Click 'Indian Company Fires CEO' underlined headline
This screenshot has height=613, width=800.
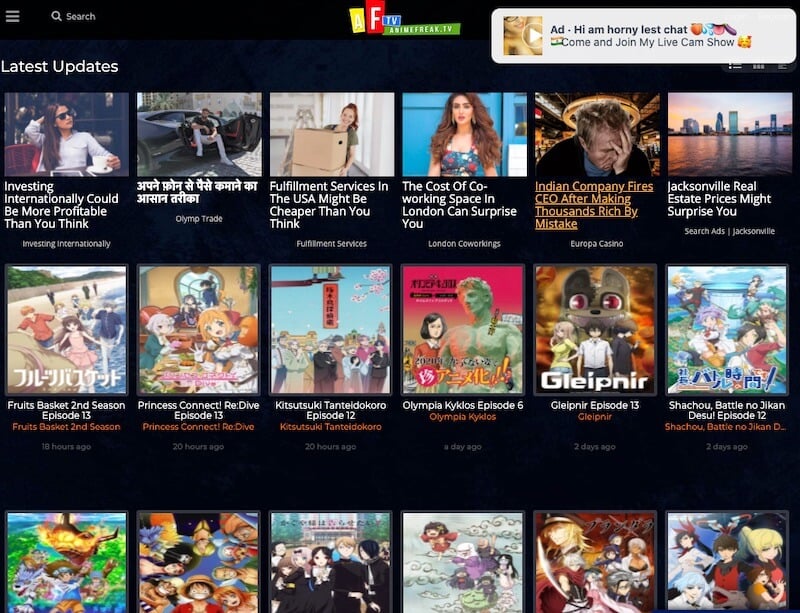pos(594,205)
